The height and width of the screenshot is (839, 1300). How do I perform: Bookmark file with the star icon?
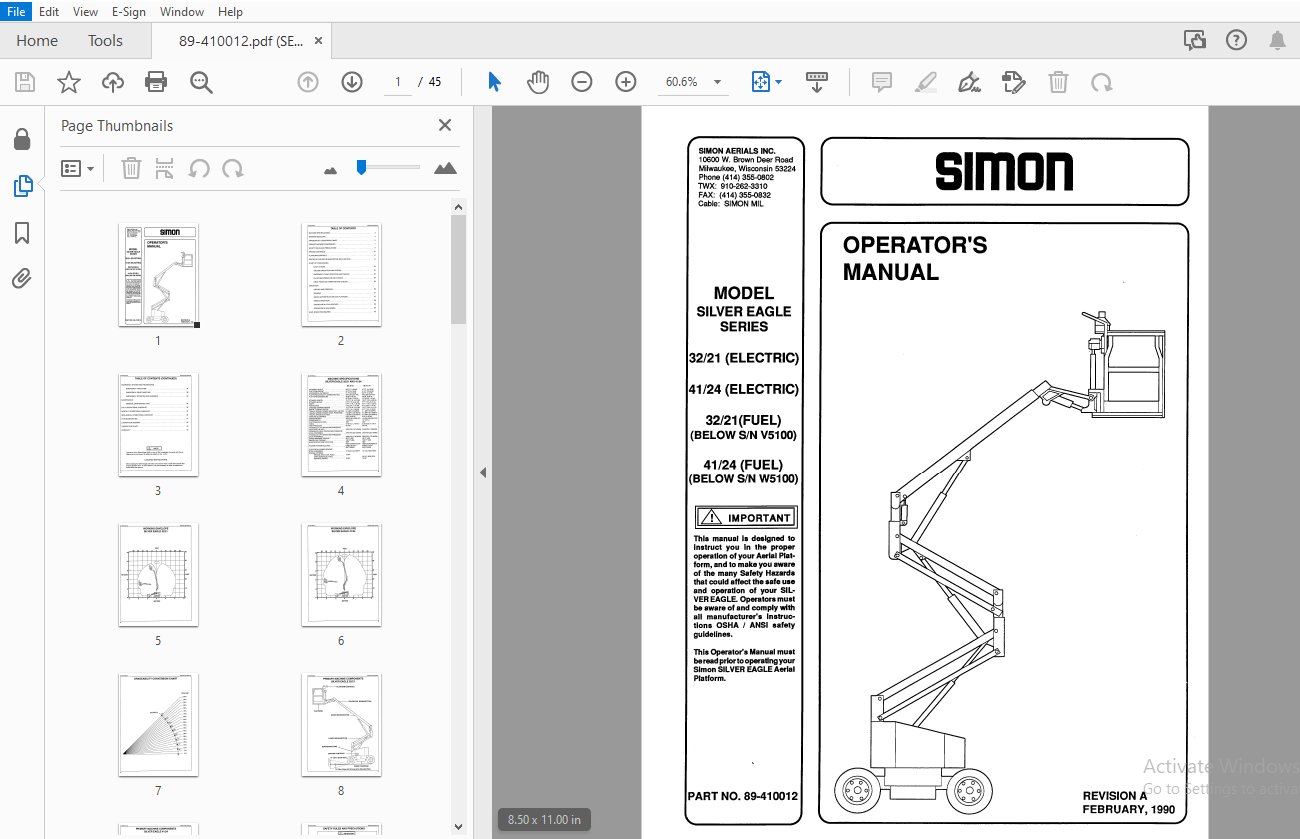(x=69, y=82)
